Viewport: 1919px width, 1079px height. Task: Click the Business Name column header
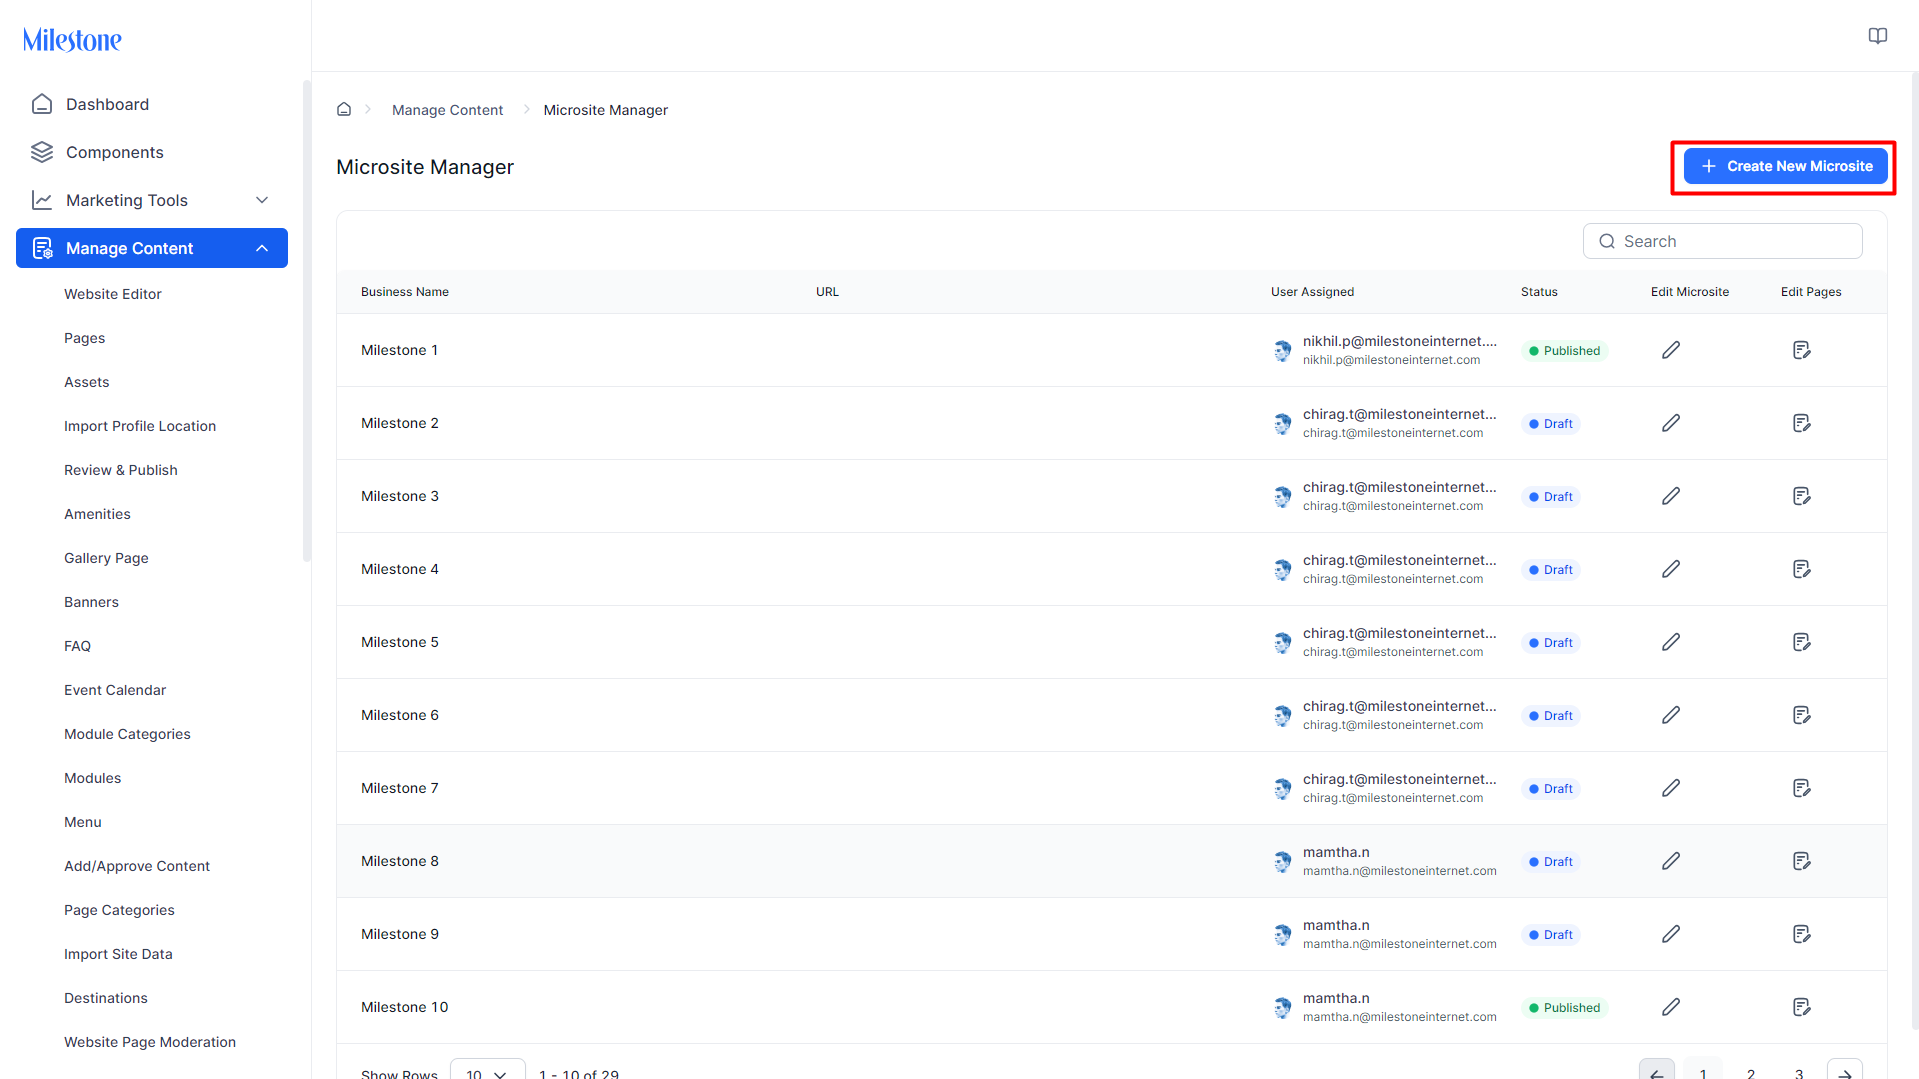pyautogui.click(x=405, y=292)
